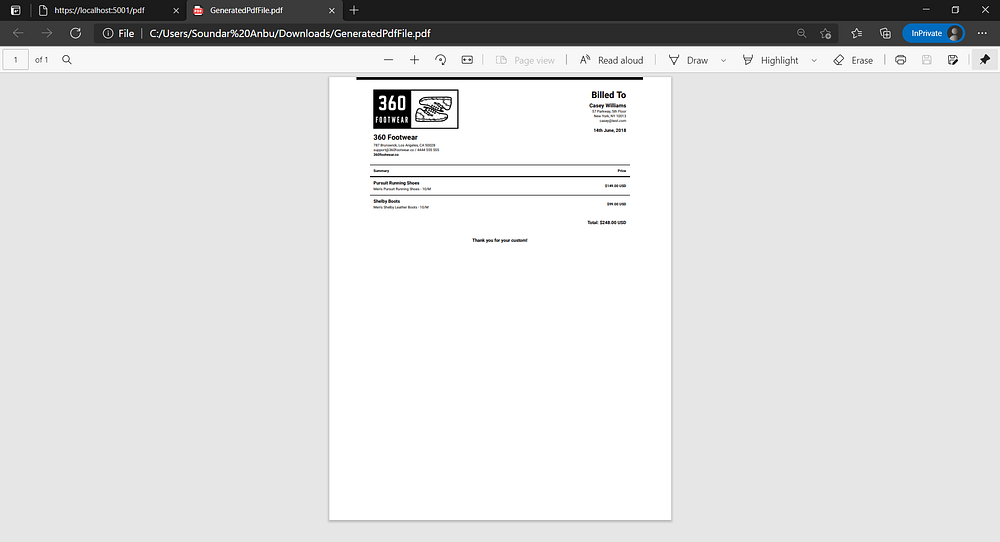Click the zoom in plus icon
Image resolution: width=1000 pixels, height=542 pixels.
pos(415,60)
